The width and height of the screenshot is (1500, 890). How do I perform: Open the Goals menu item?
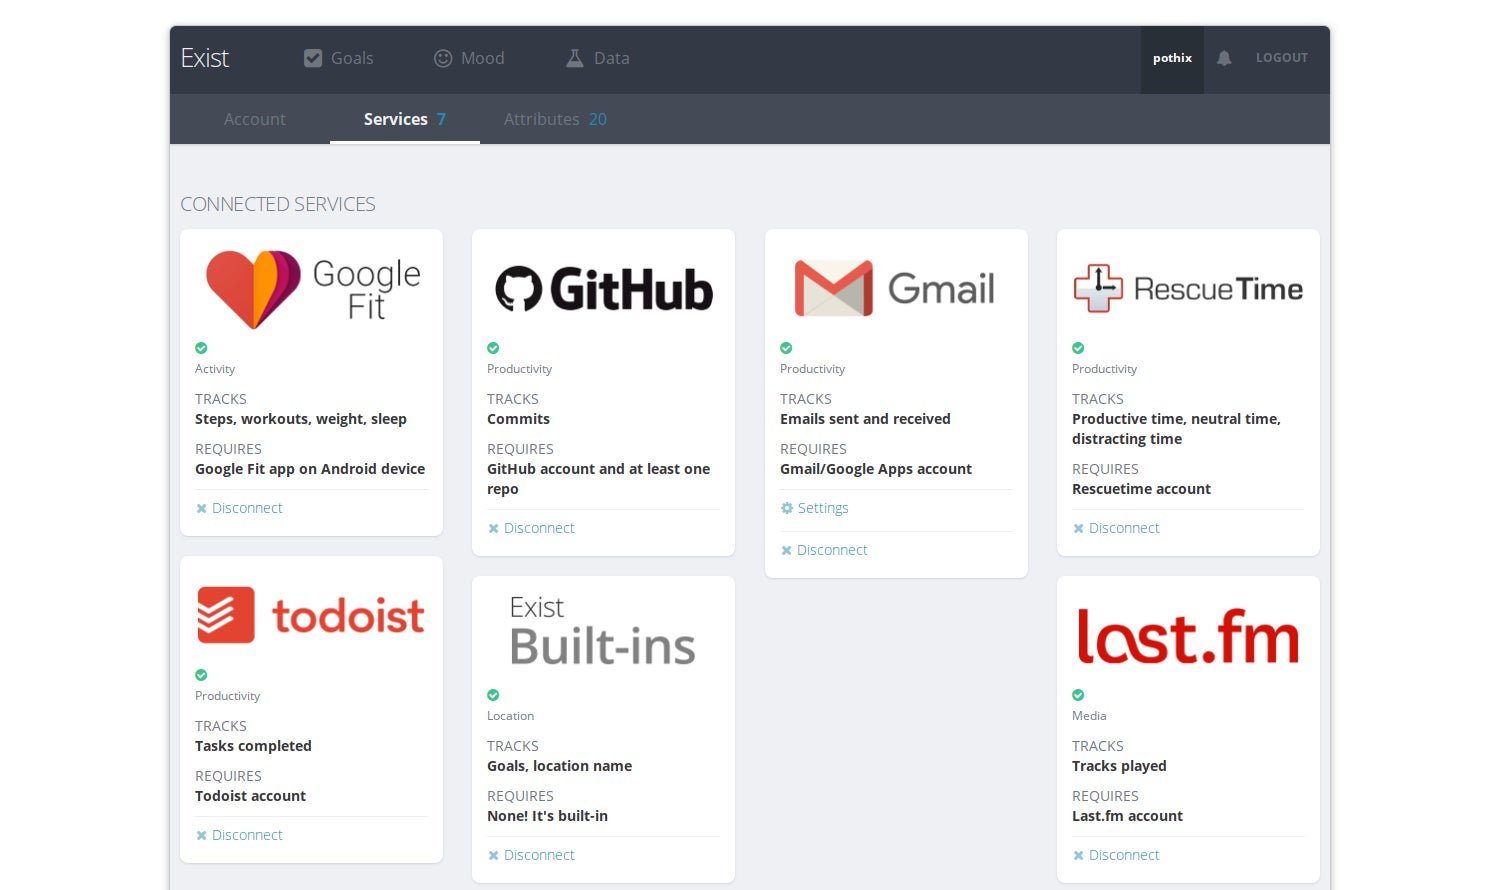(x=339, y=58)
